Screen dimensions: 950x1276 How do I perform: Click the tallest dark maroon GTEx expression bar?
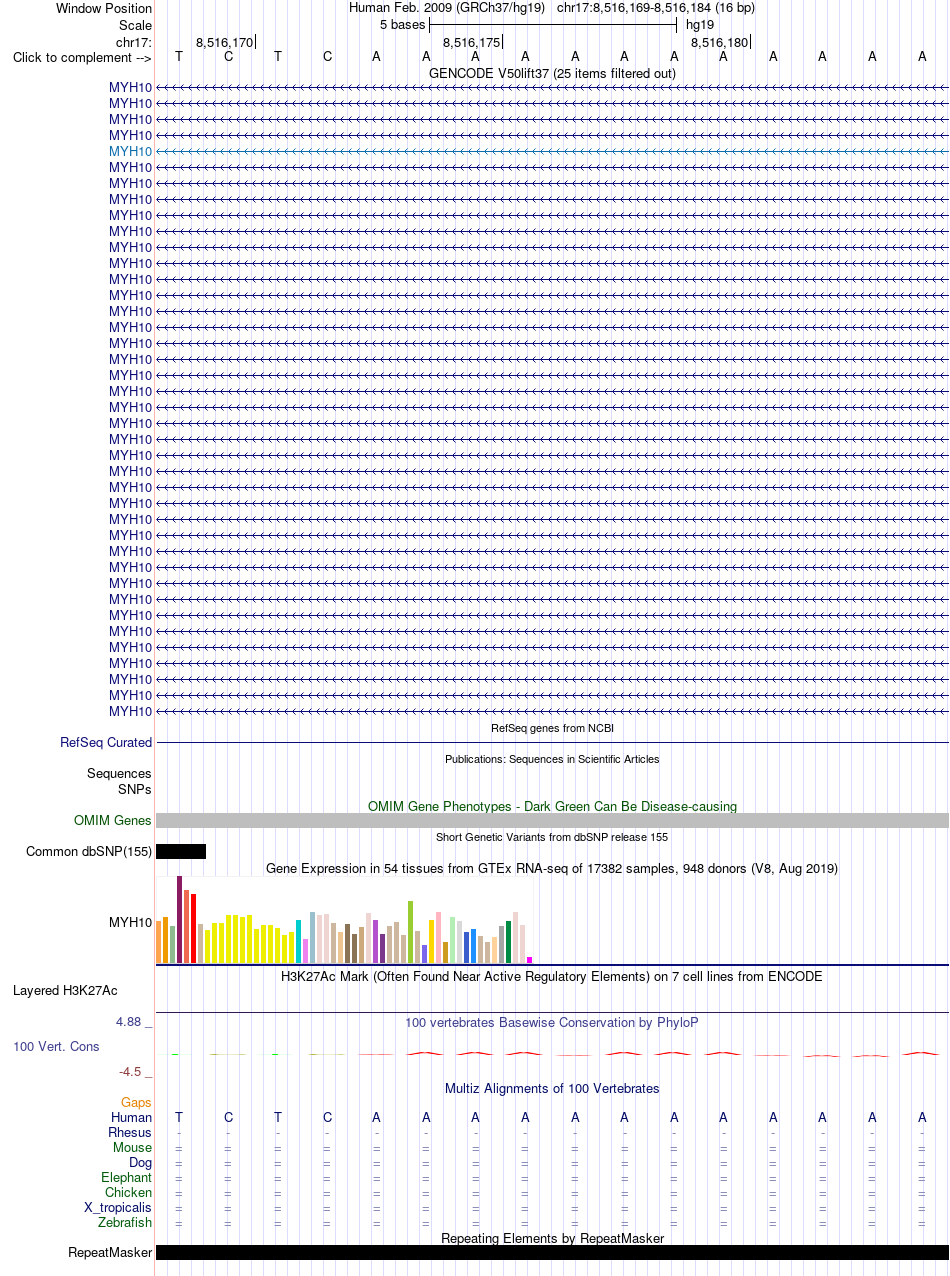(x=179, y=920)
